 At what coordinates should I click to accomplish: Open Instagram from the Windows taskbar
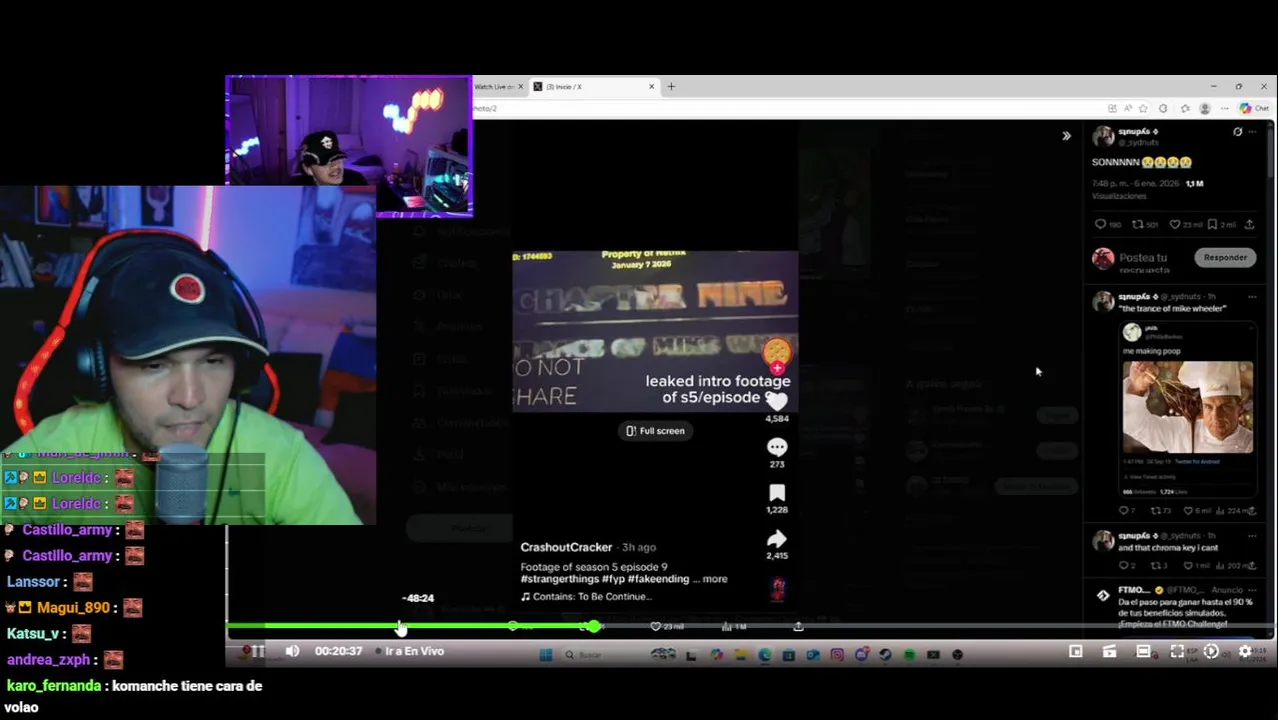[837, 655]
